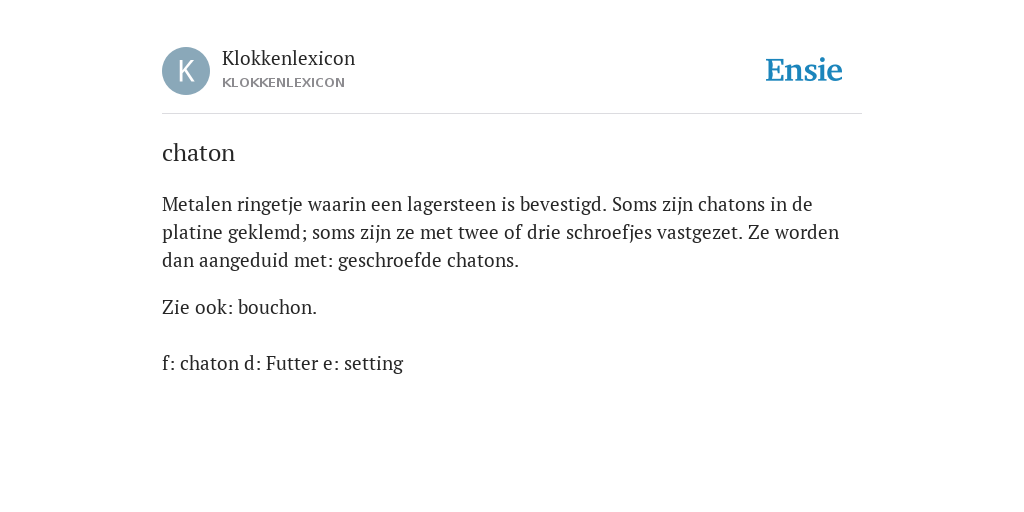
Task: Click the Klokkenlexicon author name
Action: click(289, 58)
